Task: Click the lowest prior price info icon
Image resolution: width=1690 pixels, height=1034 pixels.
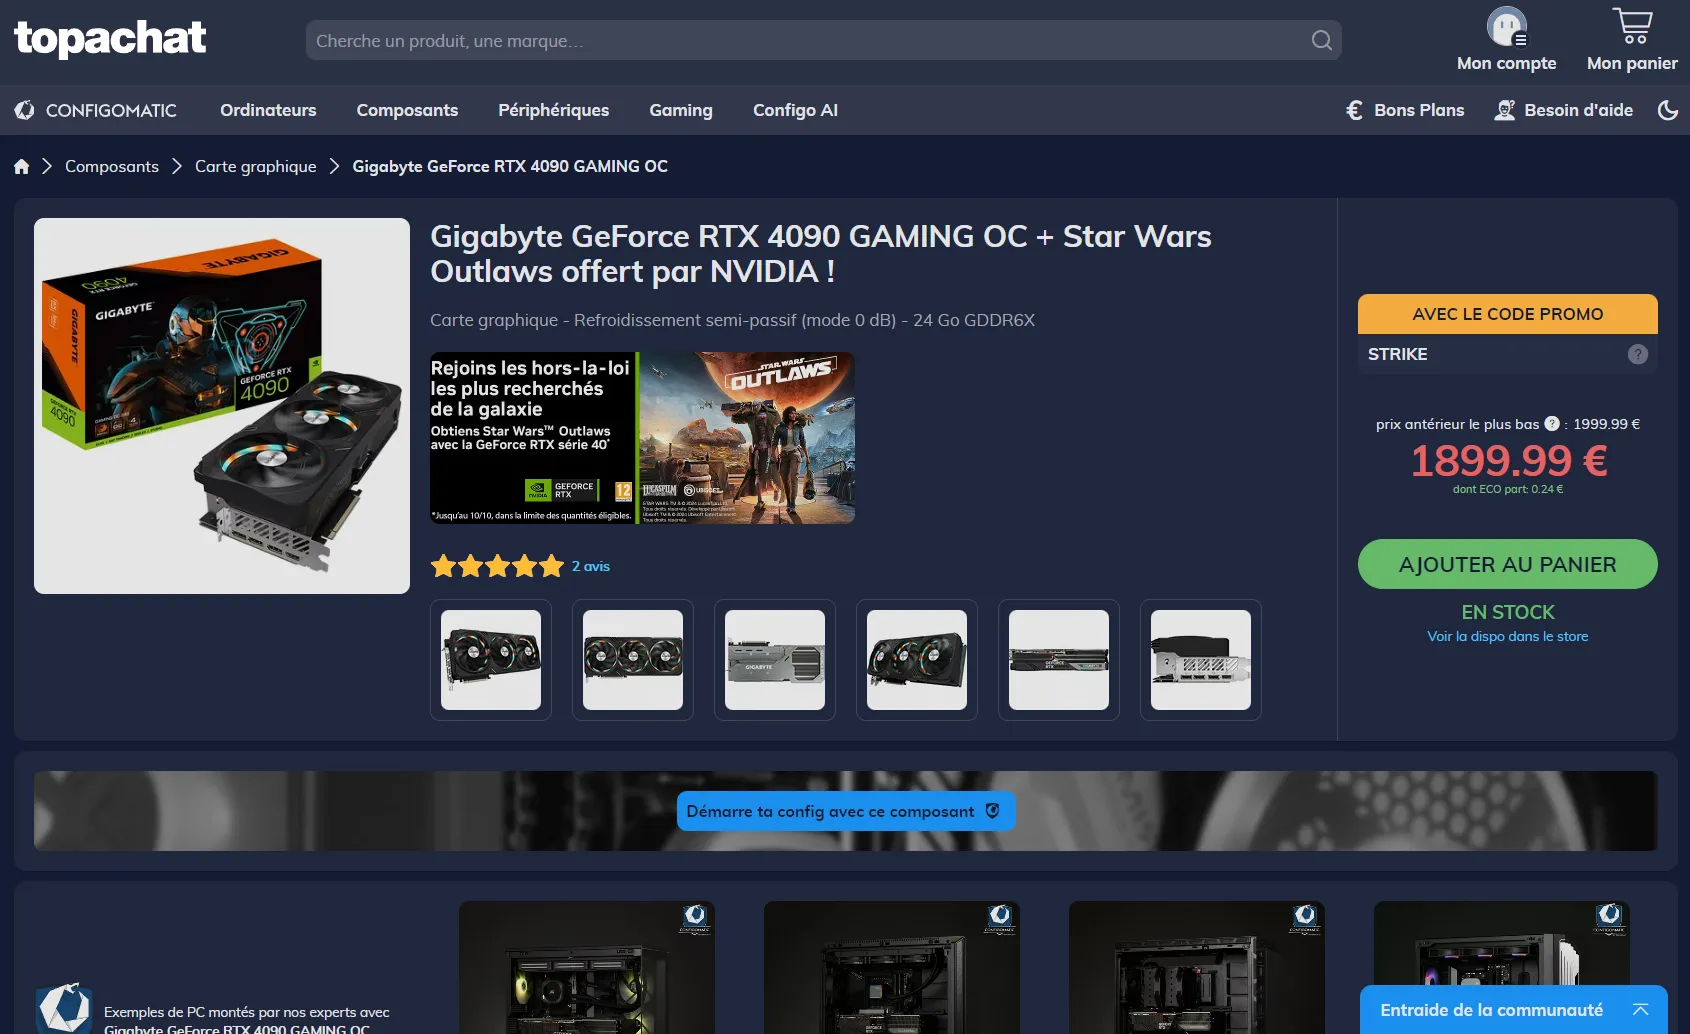Action: (1551, 424)
